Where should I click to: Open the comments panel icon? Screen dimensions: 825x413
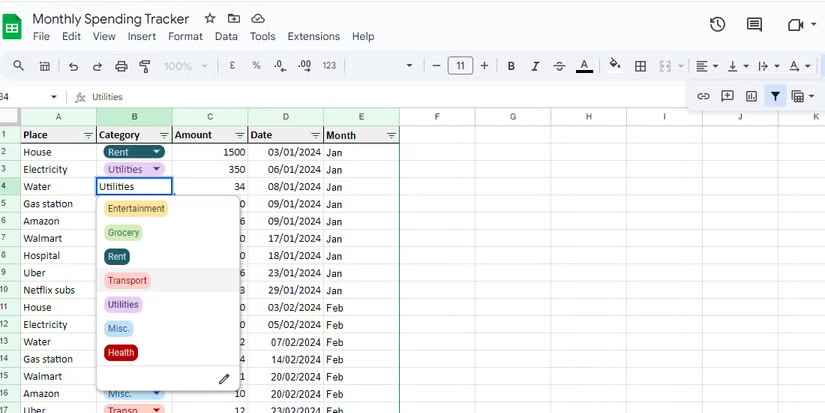754,25
